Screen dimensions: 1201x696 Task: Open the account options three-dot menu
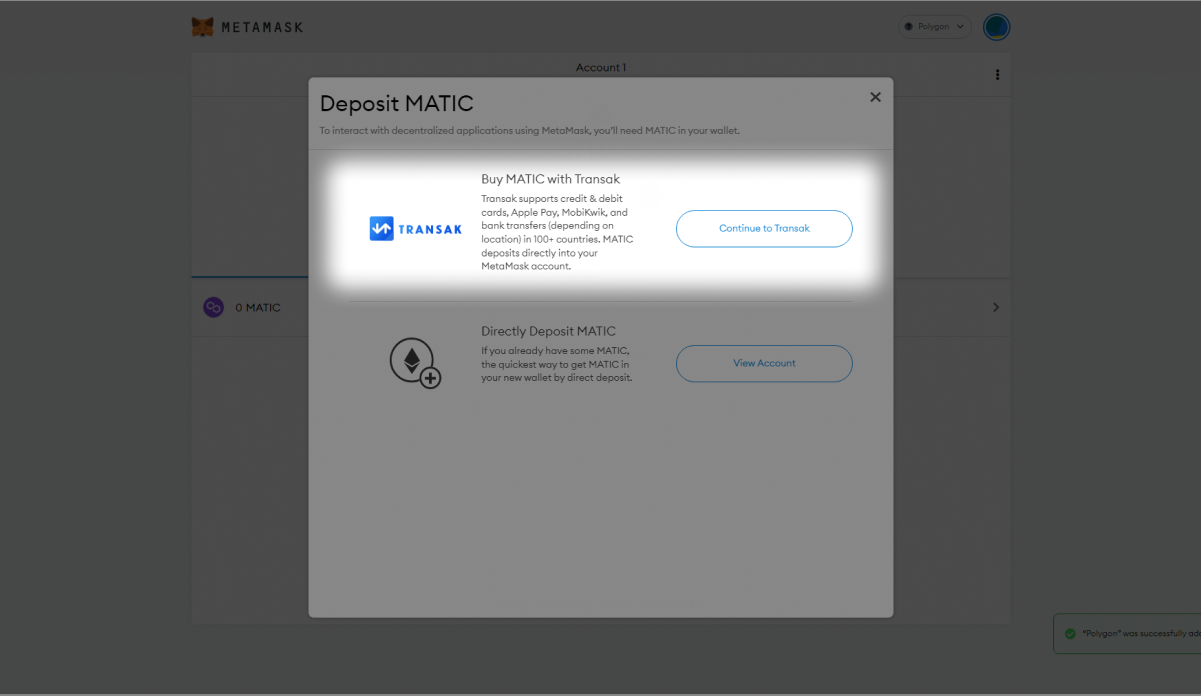[997, 75]
